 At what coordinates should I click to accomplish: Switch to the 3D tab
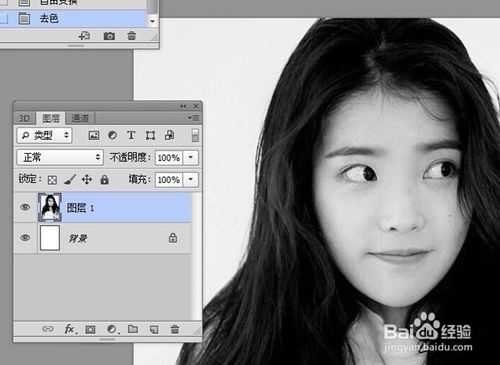pos(24,118)
